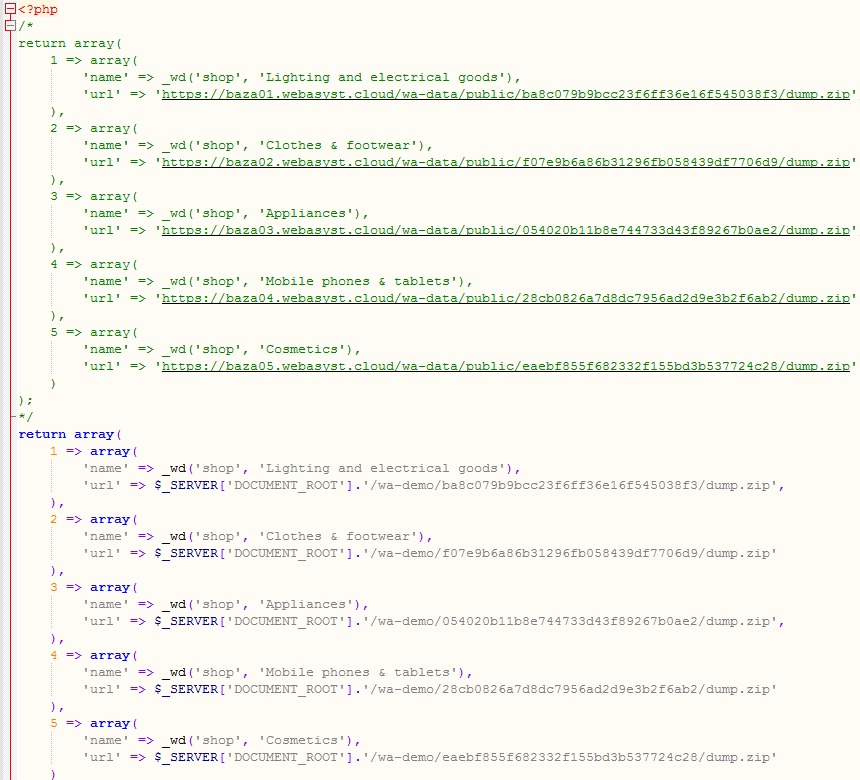Click green 'Appliances' string in comment block
860x780 pixels.
306,213
